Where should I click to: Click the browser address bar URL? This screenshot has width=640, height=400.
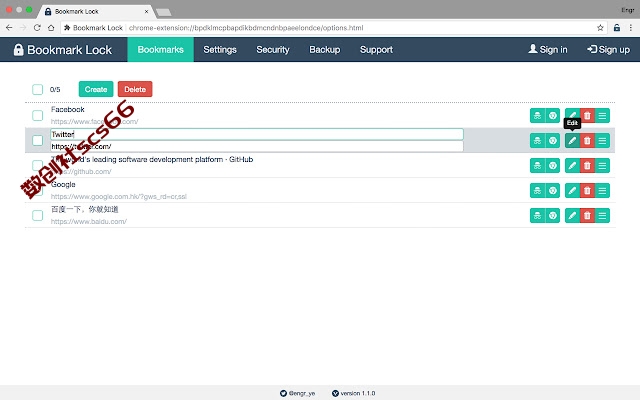pyautogui.click(x=246, y=28)
